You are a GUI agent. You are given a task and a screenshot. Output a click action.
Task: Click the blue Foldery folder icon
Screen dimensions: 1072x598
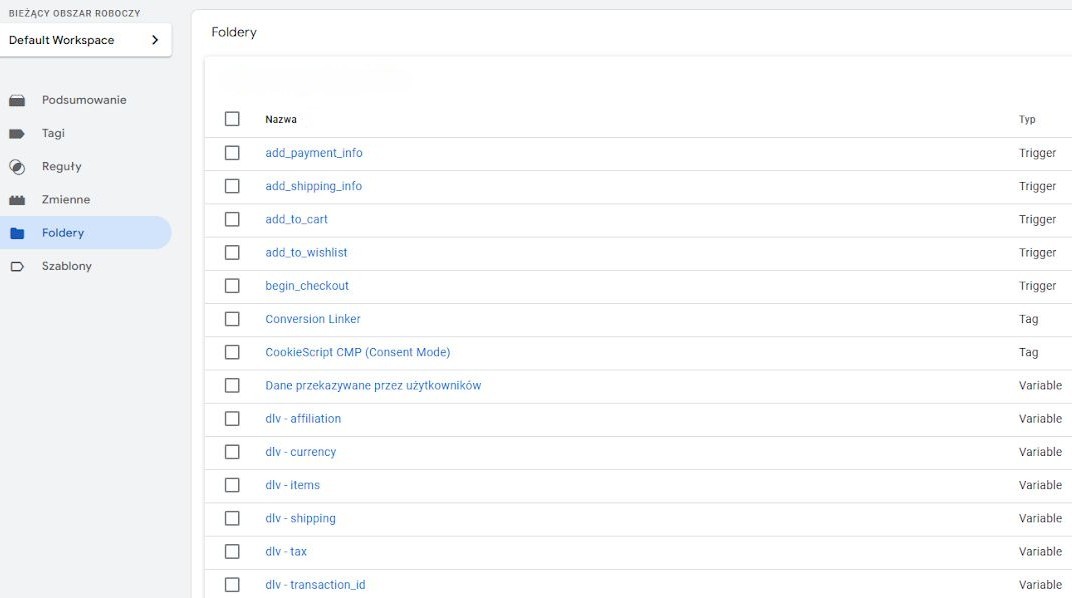tap(17, 233)
